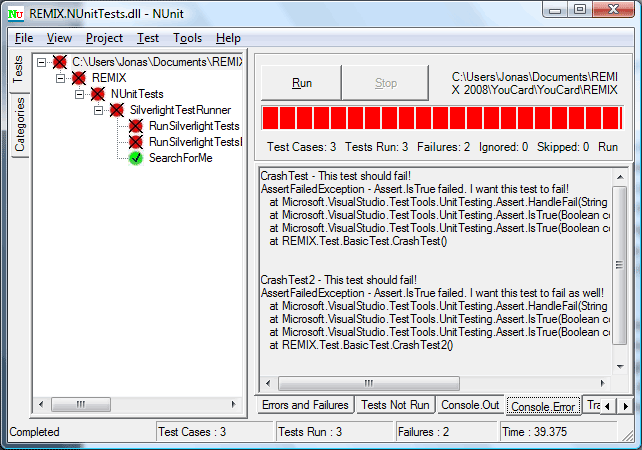The image size is (642, 450).
Task: Click the failure icon beside C:\Users path node
Action: [60, 62]
